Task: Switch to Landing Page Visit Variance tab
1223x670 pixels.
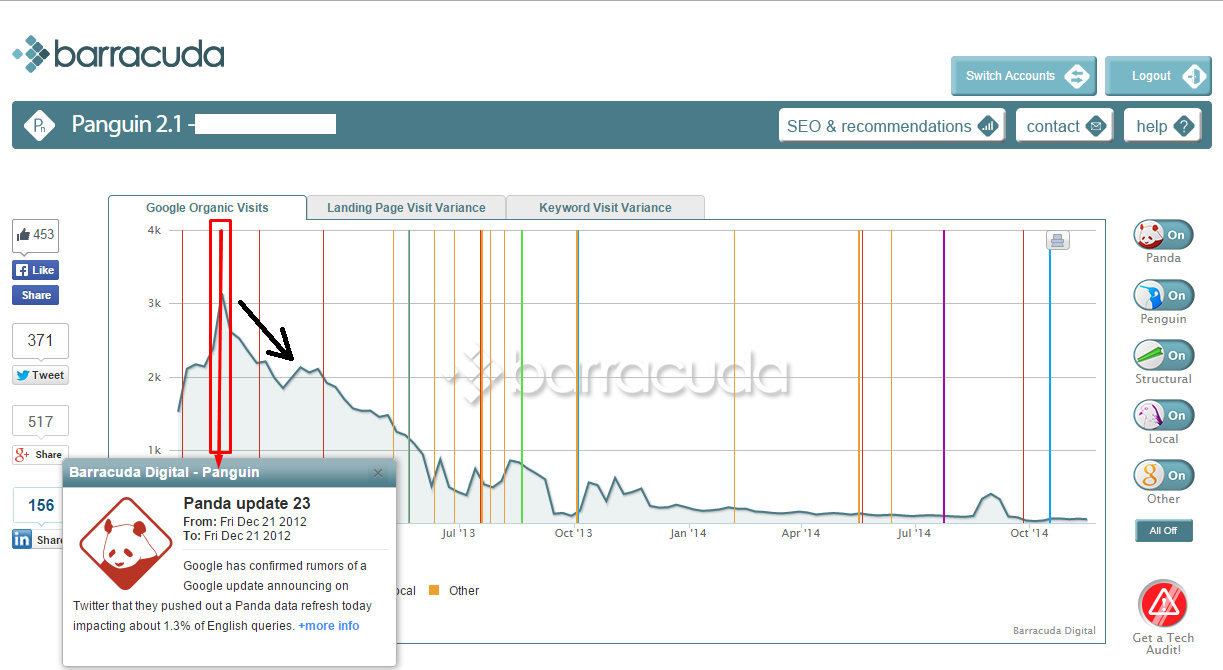Action: pos(406,208)
